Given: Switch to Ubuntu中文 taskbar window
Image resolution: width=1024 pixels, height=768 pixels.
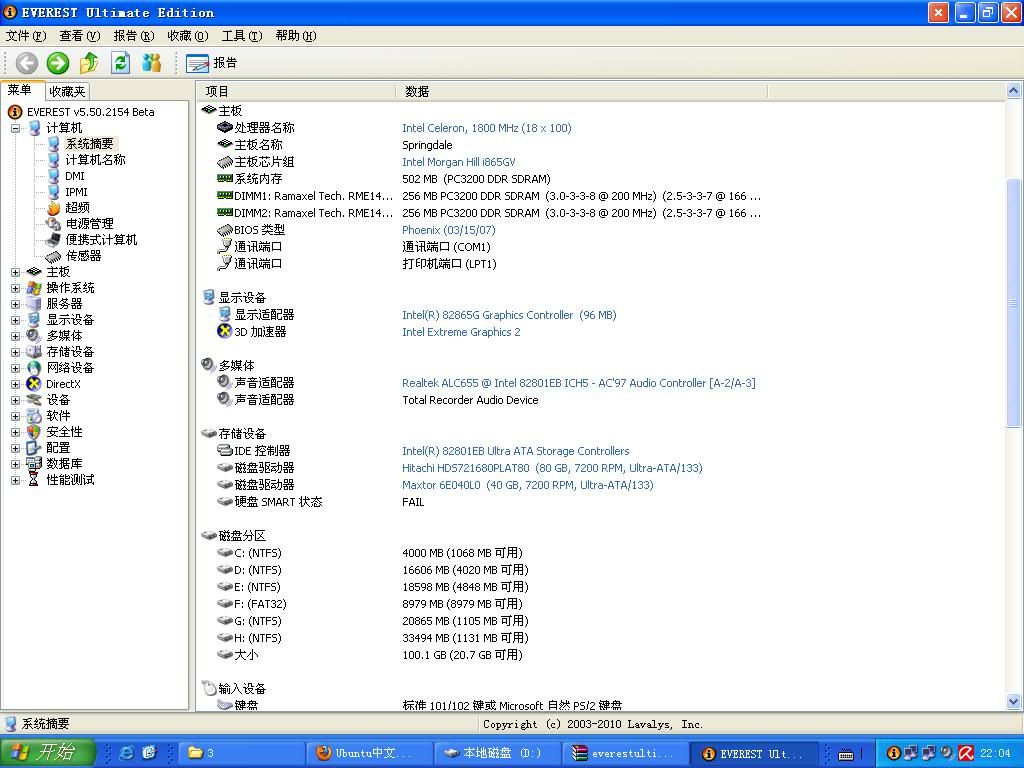Looking at the screenshot, I should [x=369, y=753].
